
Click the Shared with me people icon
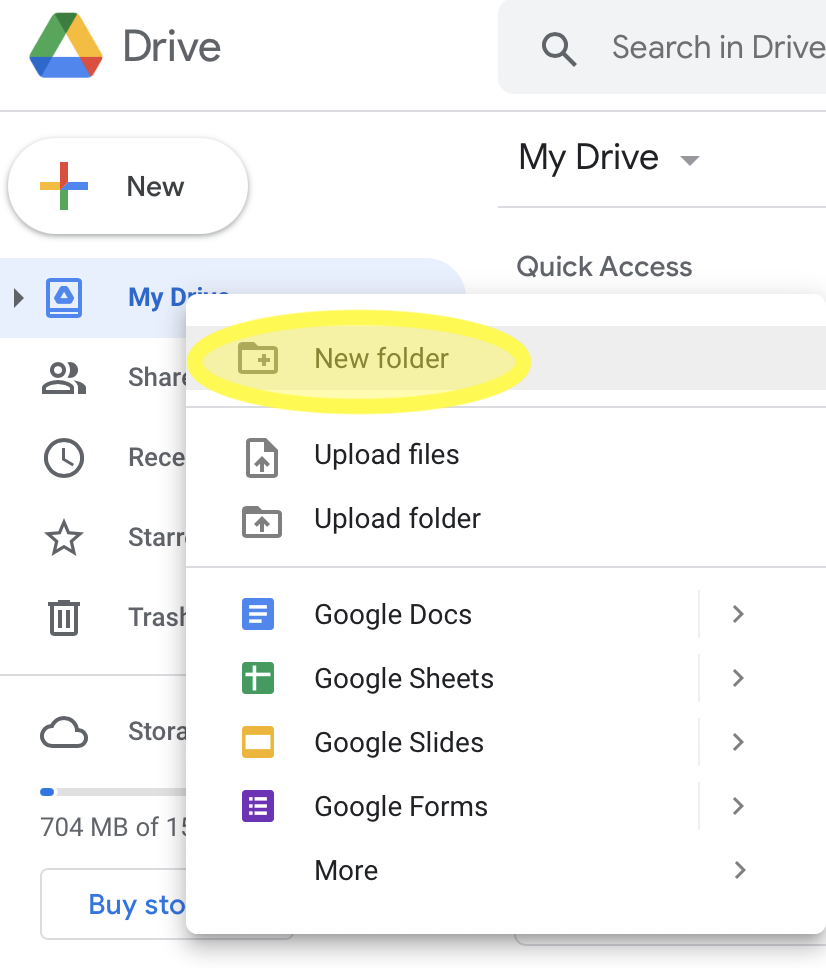click(x=64, y=378)
